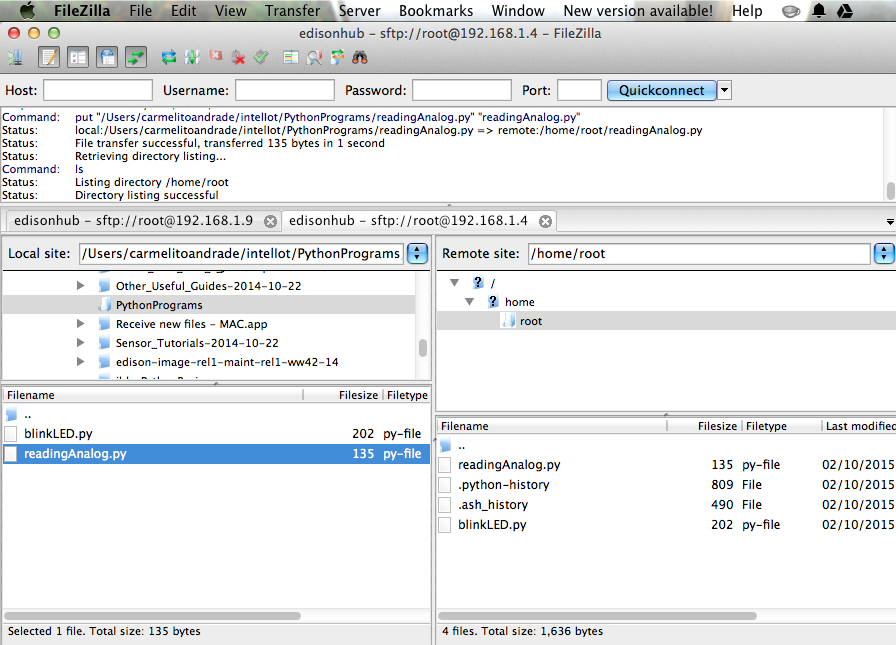Toggle local directory tree display

(x=78, y=57)
